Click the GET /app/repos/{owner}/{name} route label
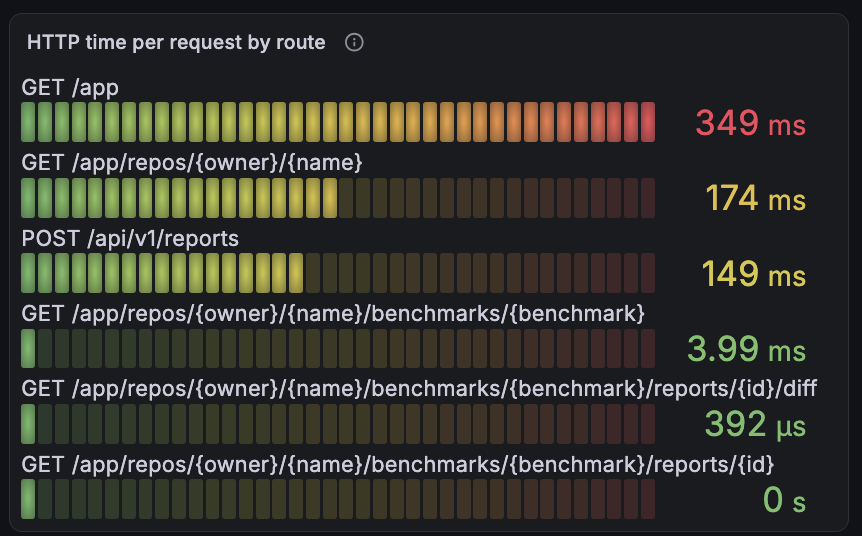862x536 pixels. pos(192,163)
